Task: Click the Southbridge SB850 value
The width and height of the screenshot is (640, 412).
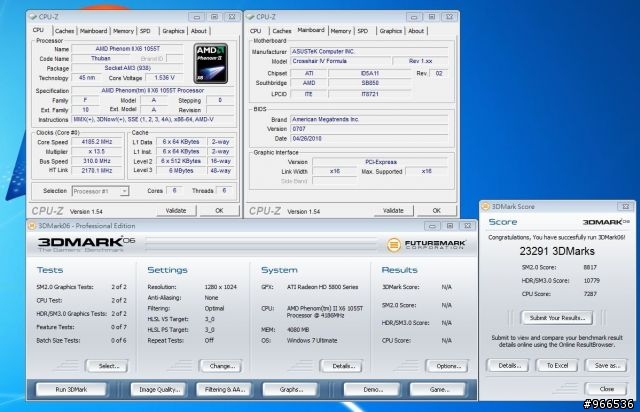Action: [x=370, y=83]
